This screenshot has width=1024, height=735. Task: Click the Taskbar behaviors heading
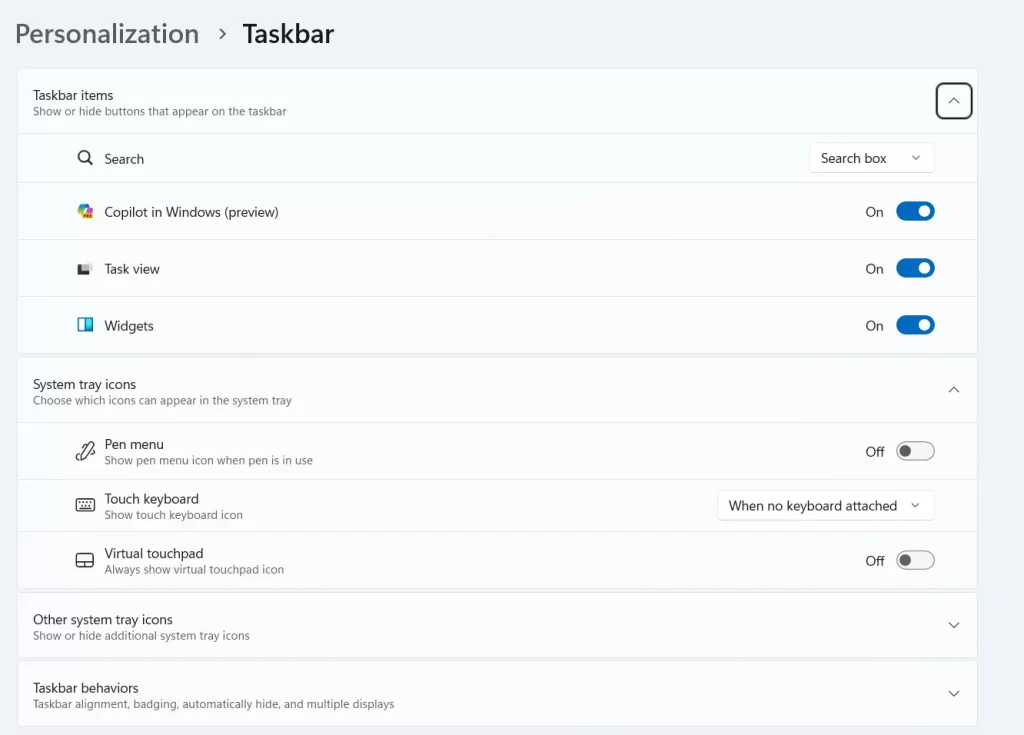(86, 688)
